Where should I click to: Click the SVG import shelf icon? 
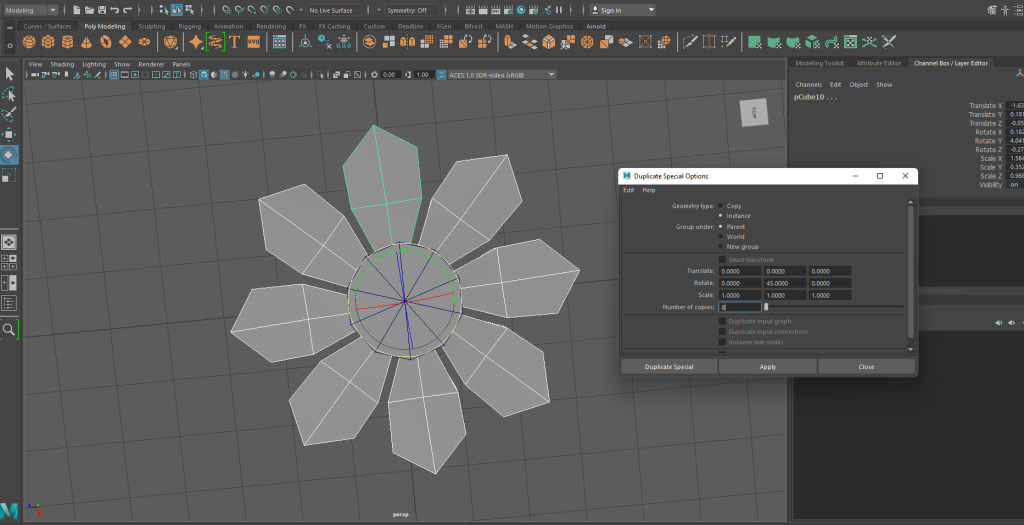click(x=253, y=42)
